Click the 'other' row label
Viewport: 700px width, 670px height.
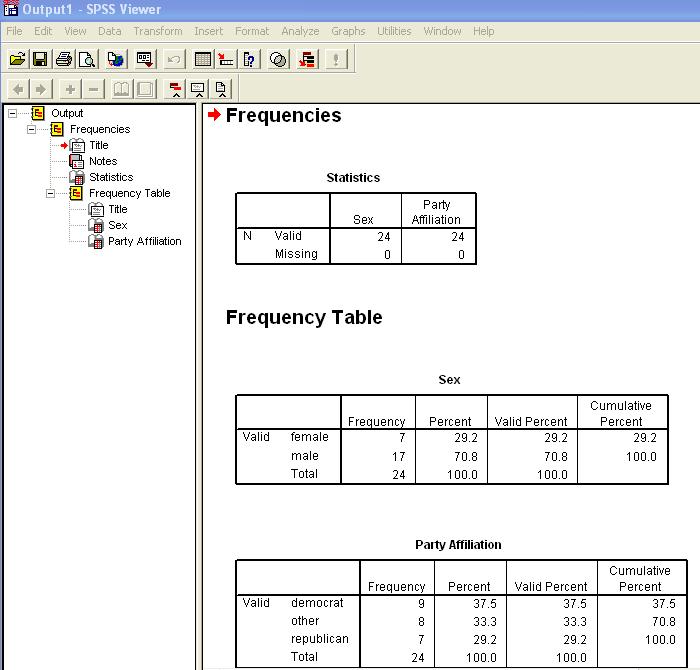[305, 621]
